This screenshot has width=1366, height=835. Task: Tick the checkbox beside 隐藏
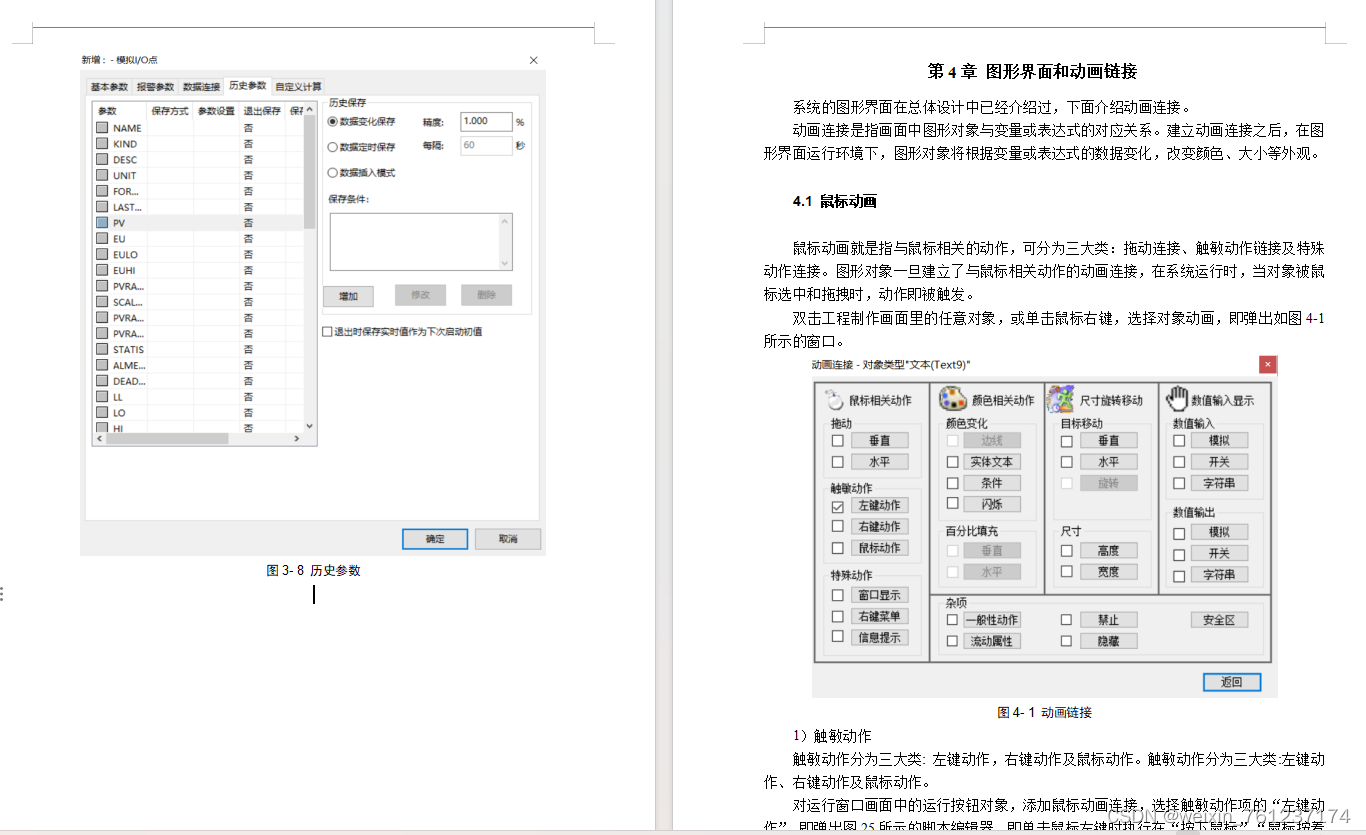tap(1067, 641)
